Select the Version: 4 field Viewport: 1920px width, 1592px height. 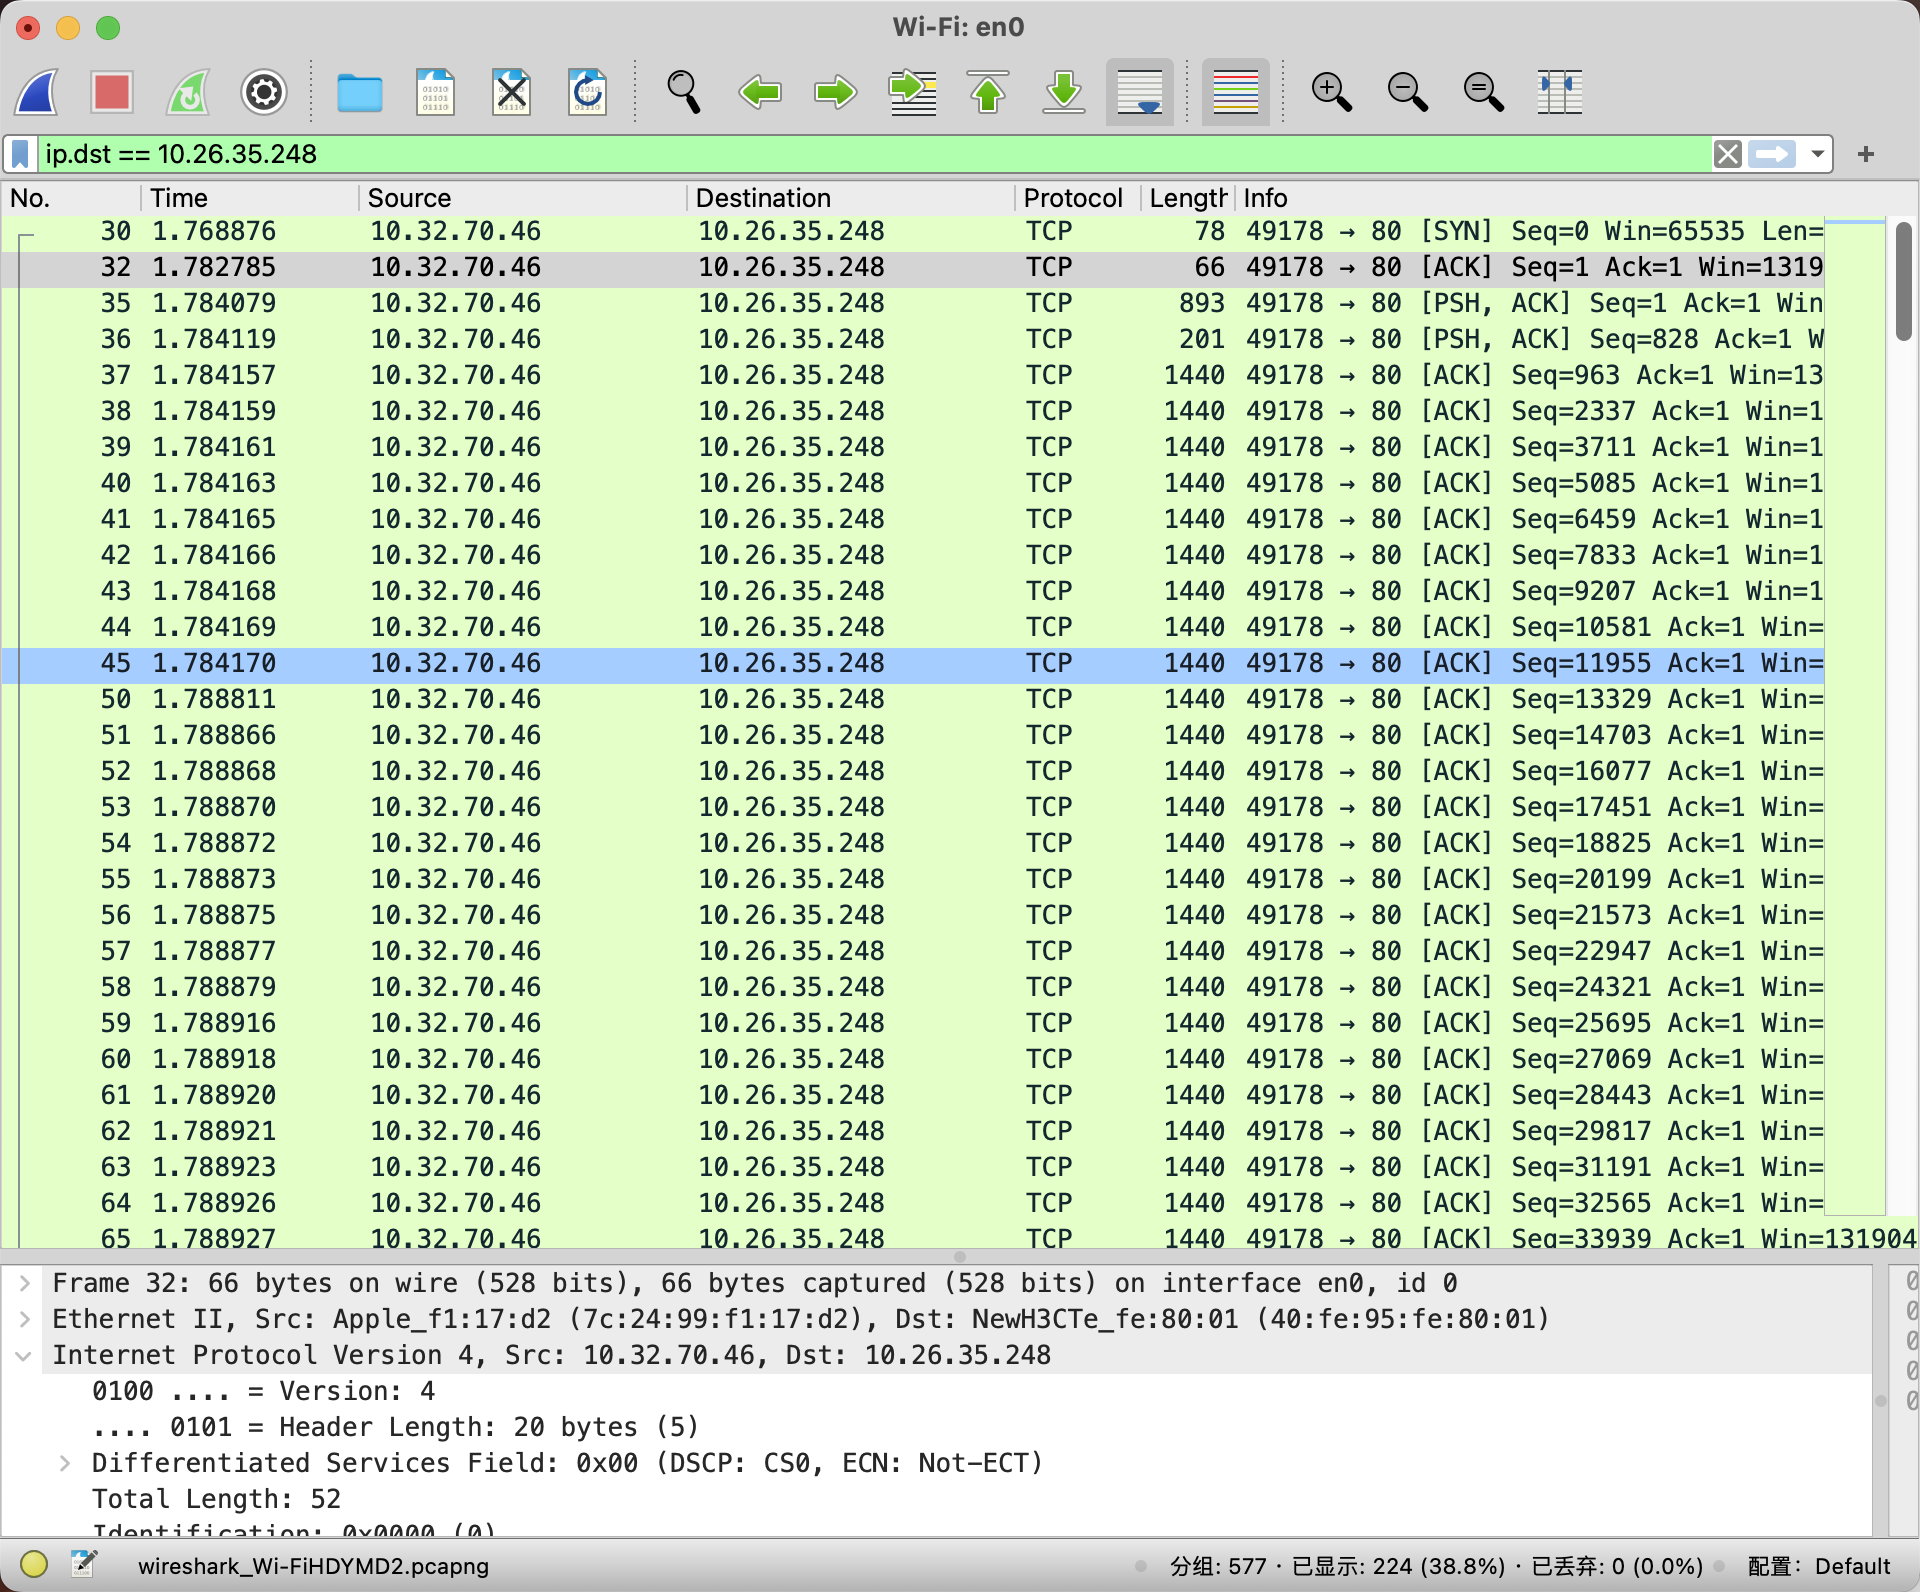coord(263,1391)
